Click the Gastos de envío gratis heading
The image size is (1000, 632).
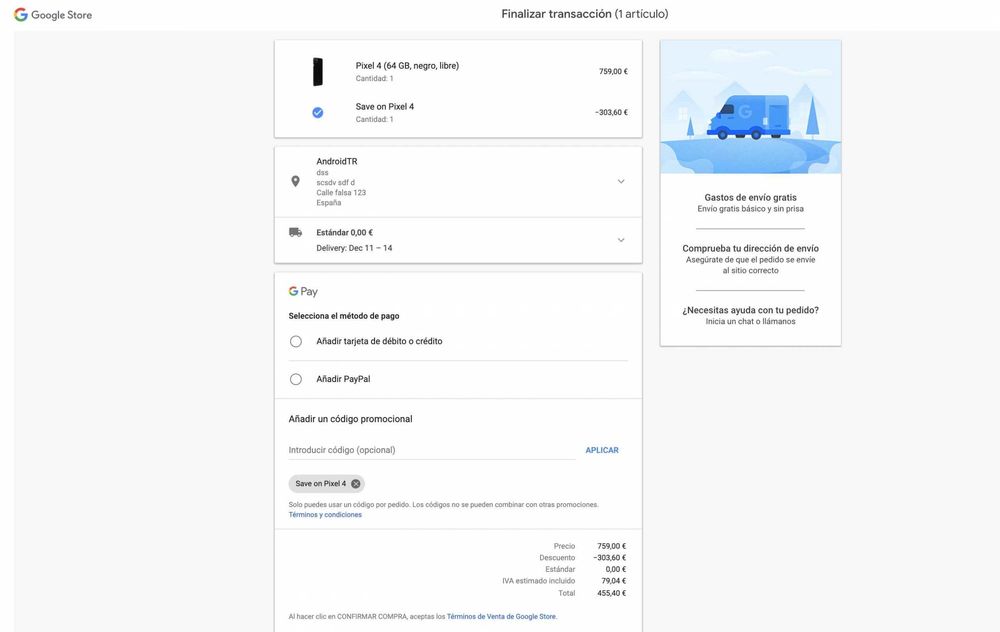[x=750, y=198]
